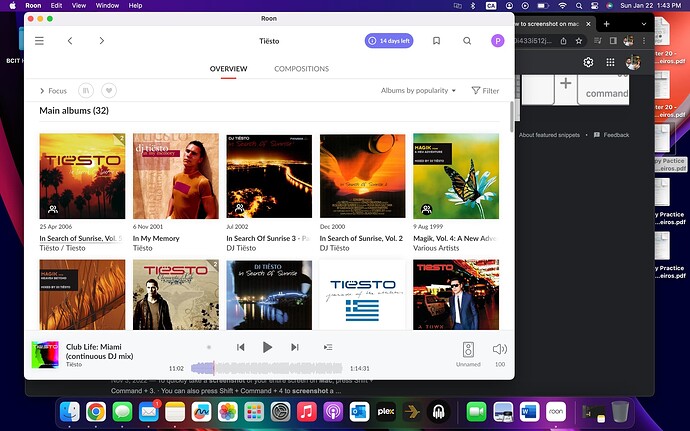Open the Music app from the Dock

(307, 412)
